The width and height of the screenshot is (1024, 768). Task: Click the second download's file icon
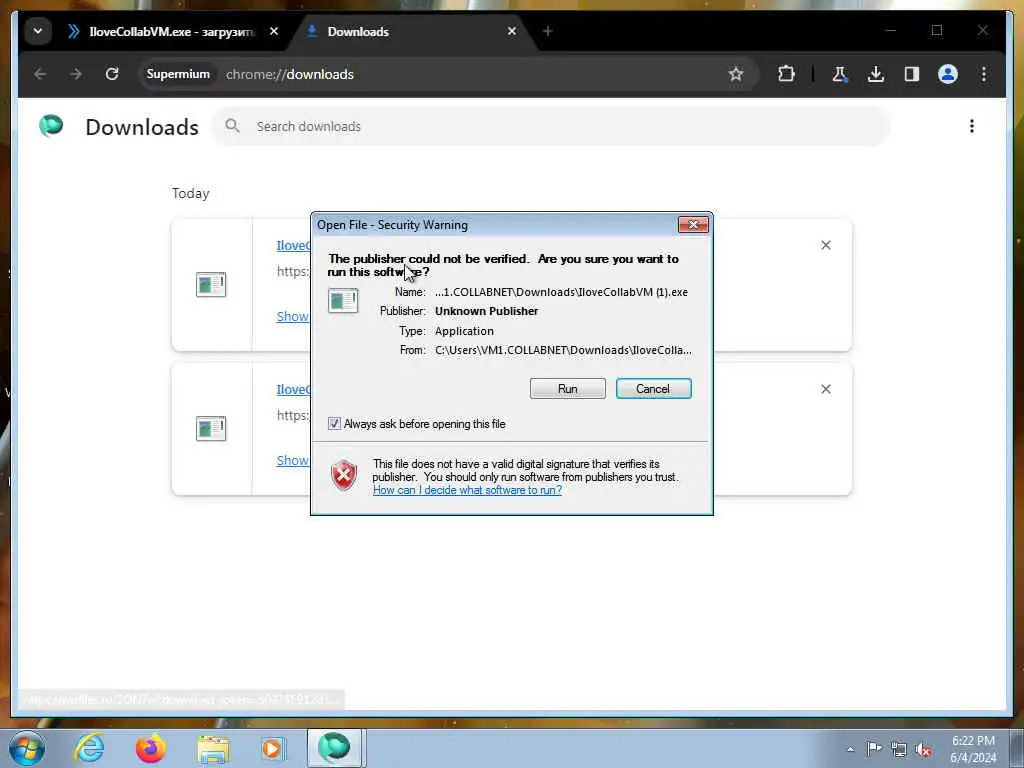[211, 428]
